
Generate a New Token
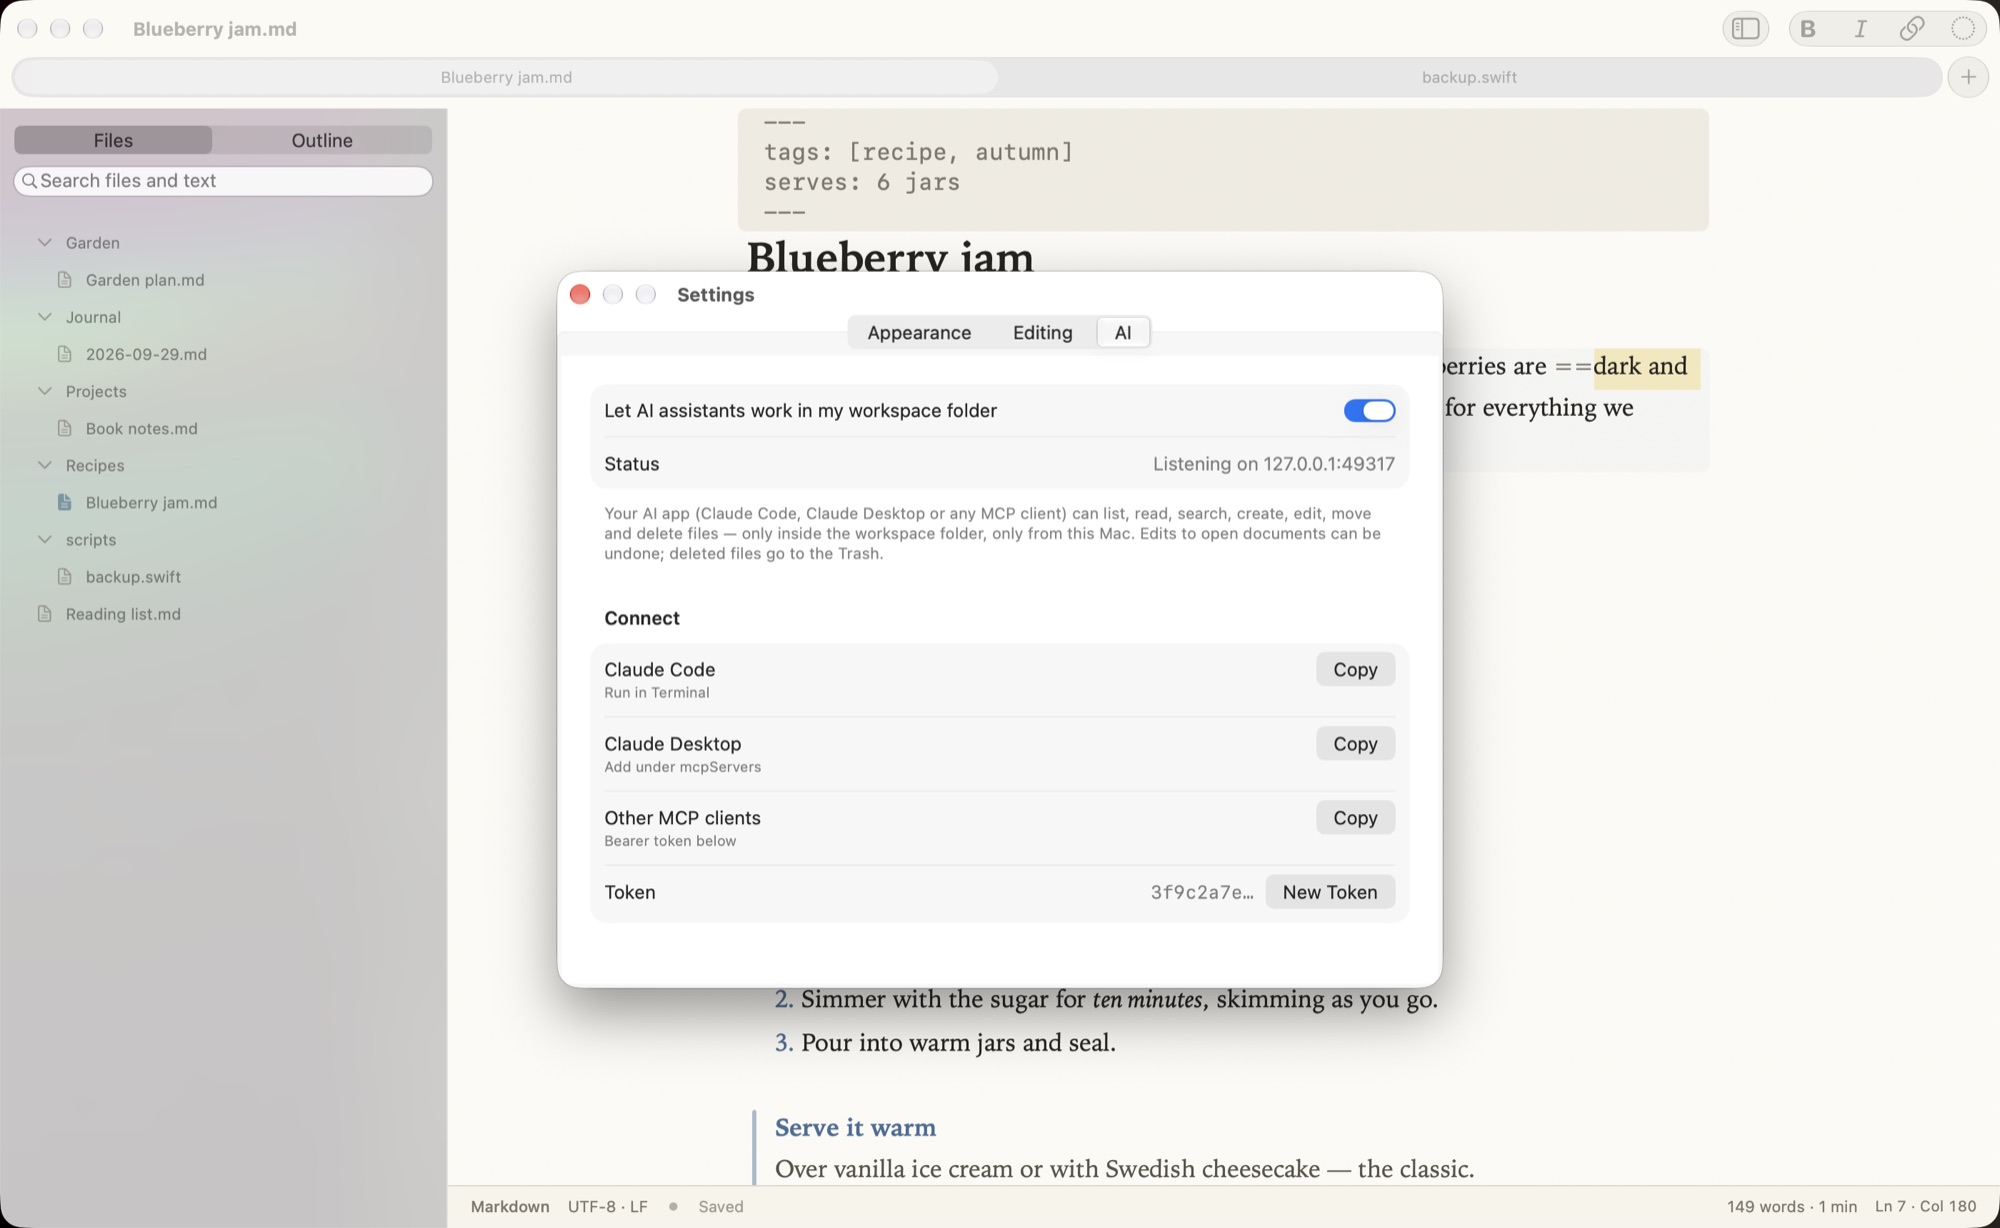coord(1330,892)
